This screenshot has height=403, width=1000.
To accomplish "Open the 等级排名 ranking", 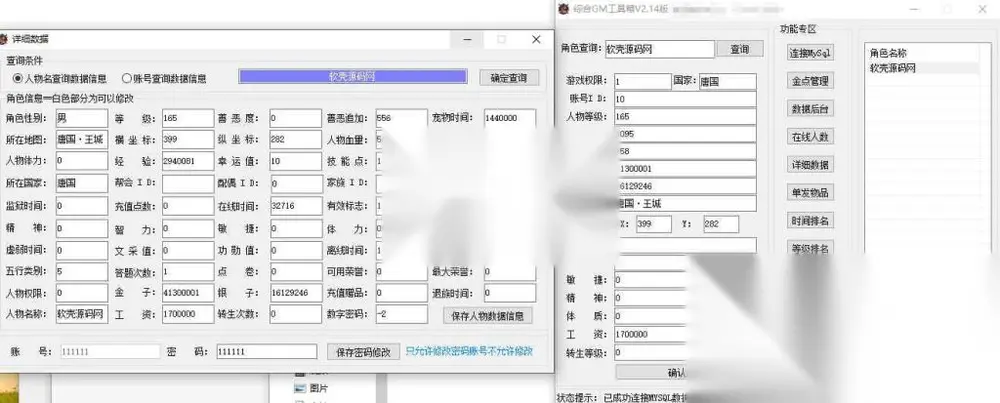I will pyautogui.click(x=810, y=247).
